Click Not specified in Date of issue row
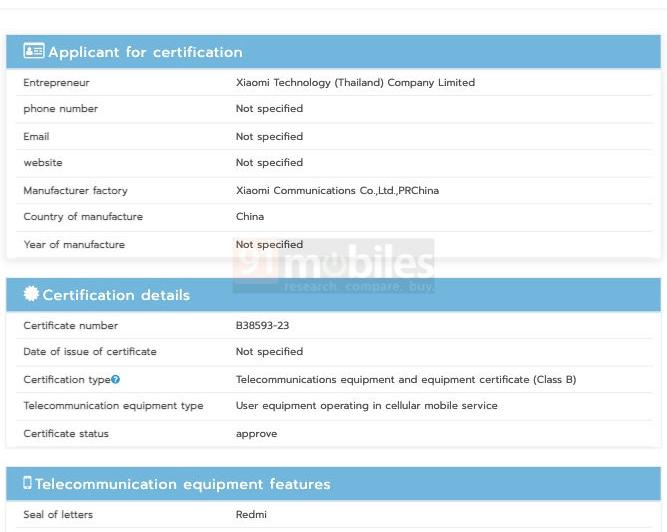 (x=269, y=352)
